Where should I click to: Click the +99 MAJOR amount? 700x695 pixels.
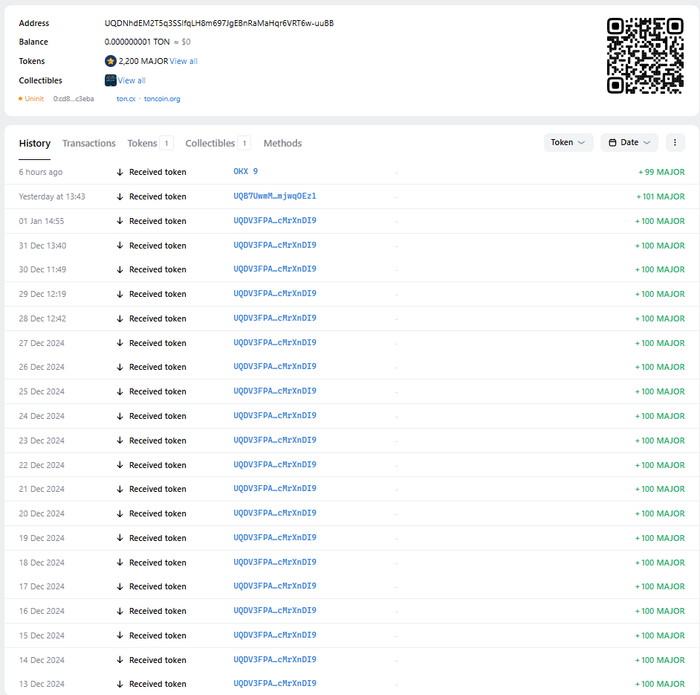[x=662, y=172]
